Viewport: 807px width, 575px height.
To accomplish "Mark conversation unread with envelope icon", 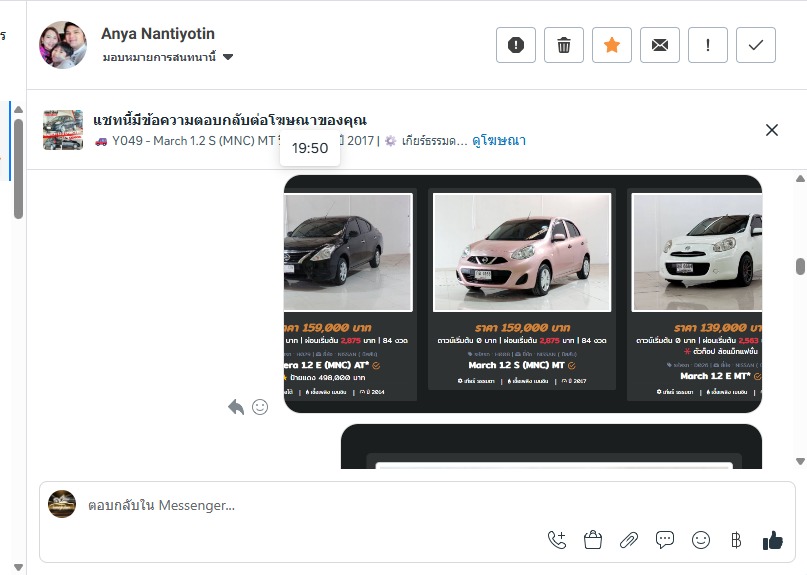I will (x=660, y=45).
